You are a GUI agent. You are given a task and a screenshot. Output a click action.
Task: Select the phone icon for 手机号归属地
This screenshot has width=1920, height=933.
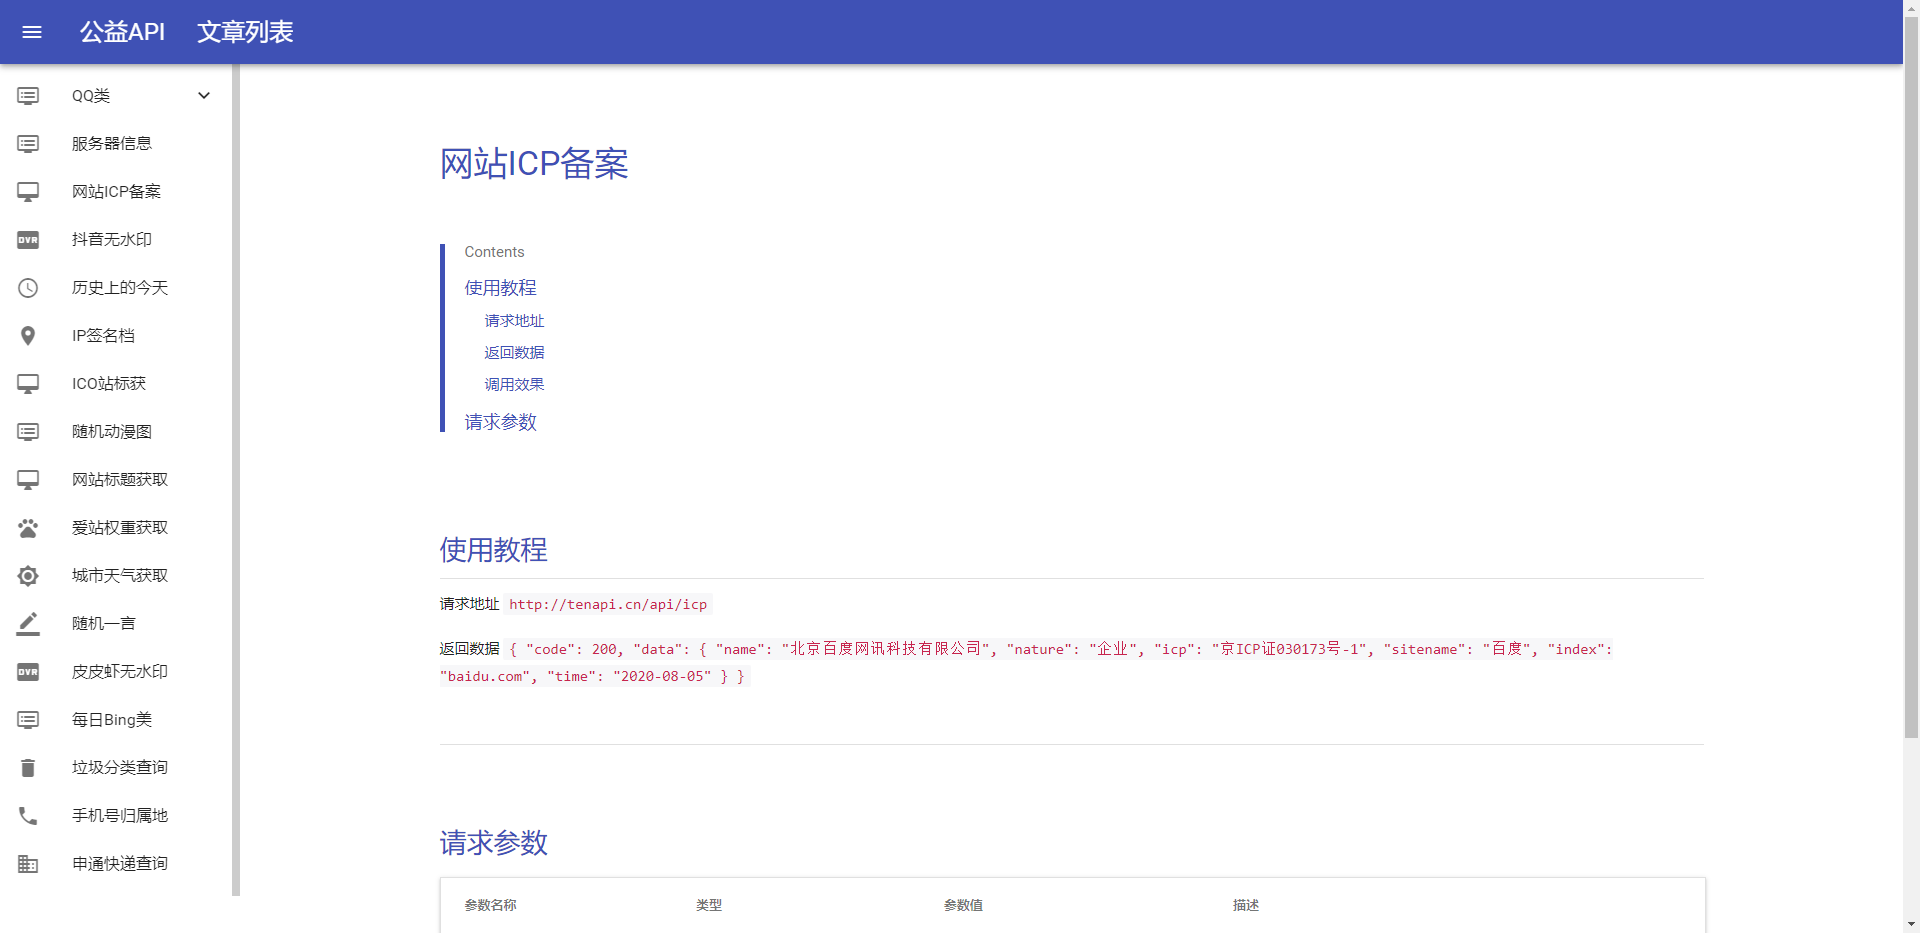27,815
